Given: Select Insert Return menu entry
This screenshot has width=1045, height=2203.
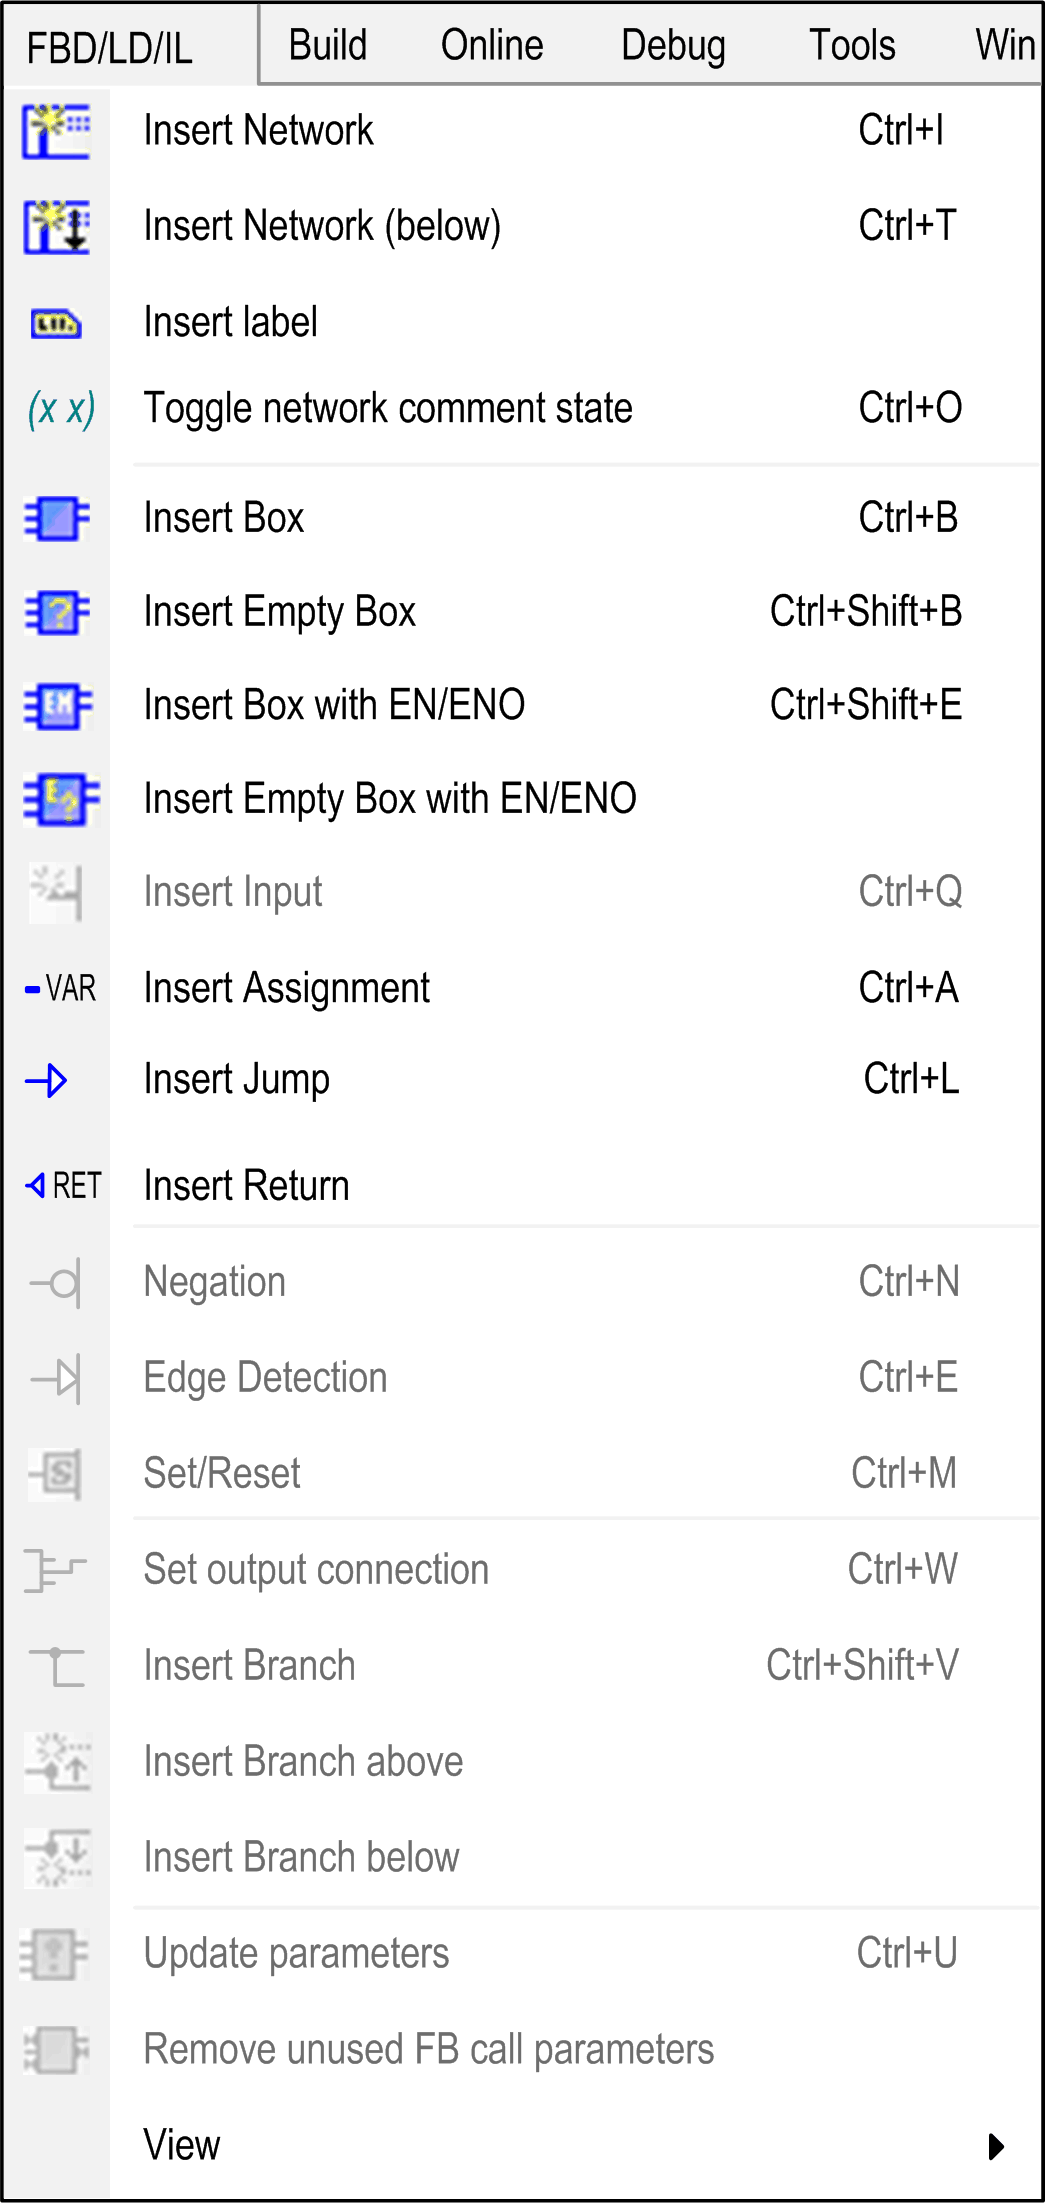Looking at the screenshot, I should tap(247, 1186).
